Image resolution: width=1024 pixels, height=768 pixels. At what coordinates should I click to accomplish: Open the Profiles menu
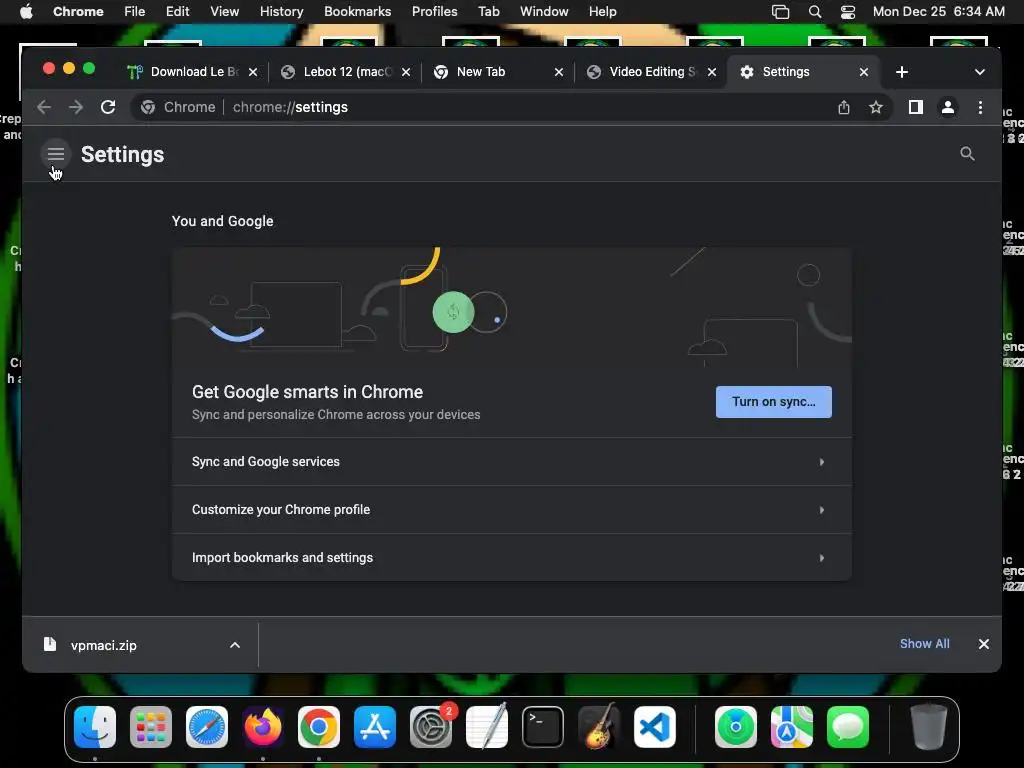(x=434, y=12)
